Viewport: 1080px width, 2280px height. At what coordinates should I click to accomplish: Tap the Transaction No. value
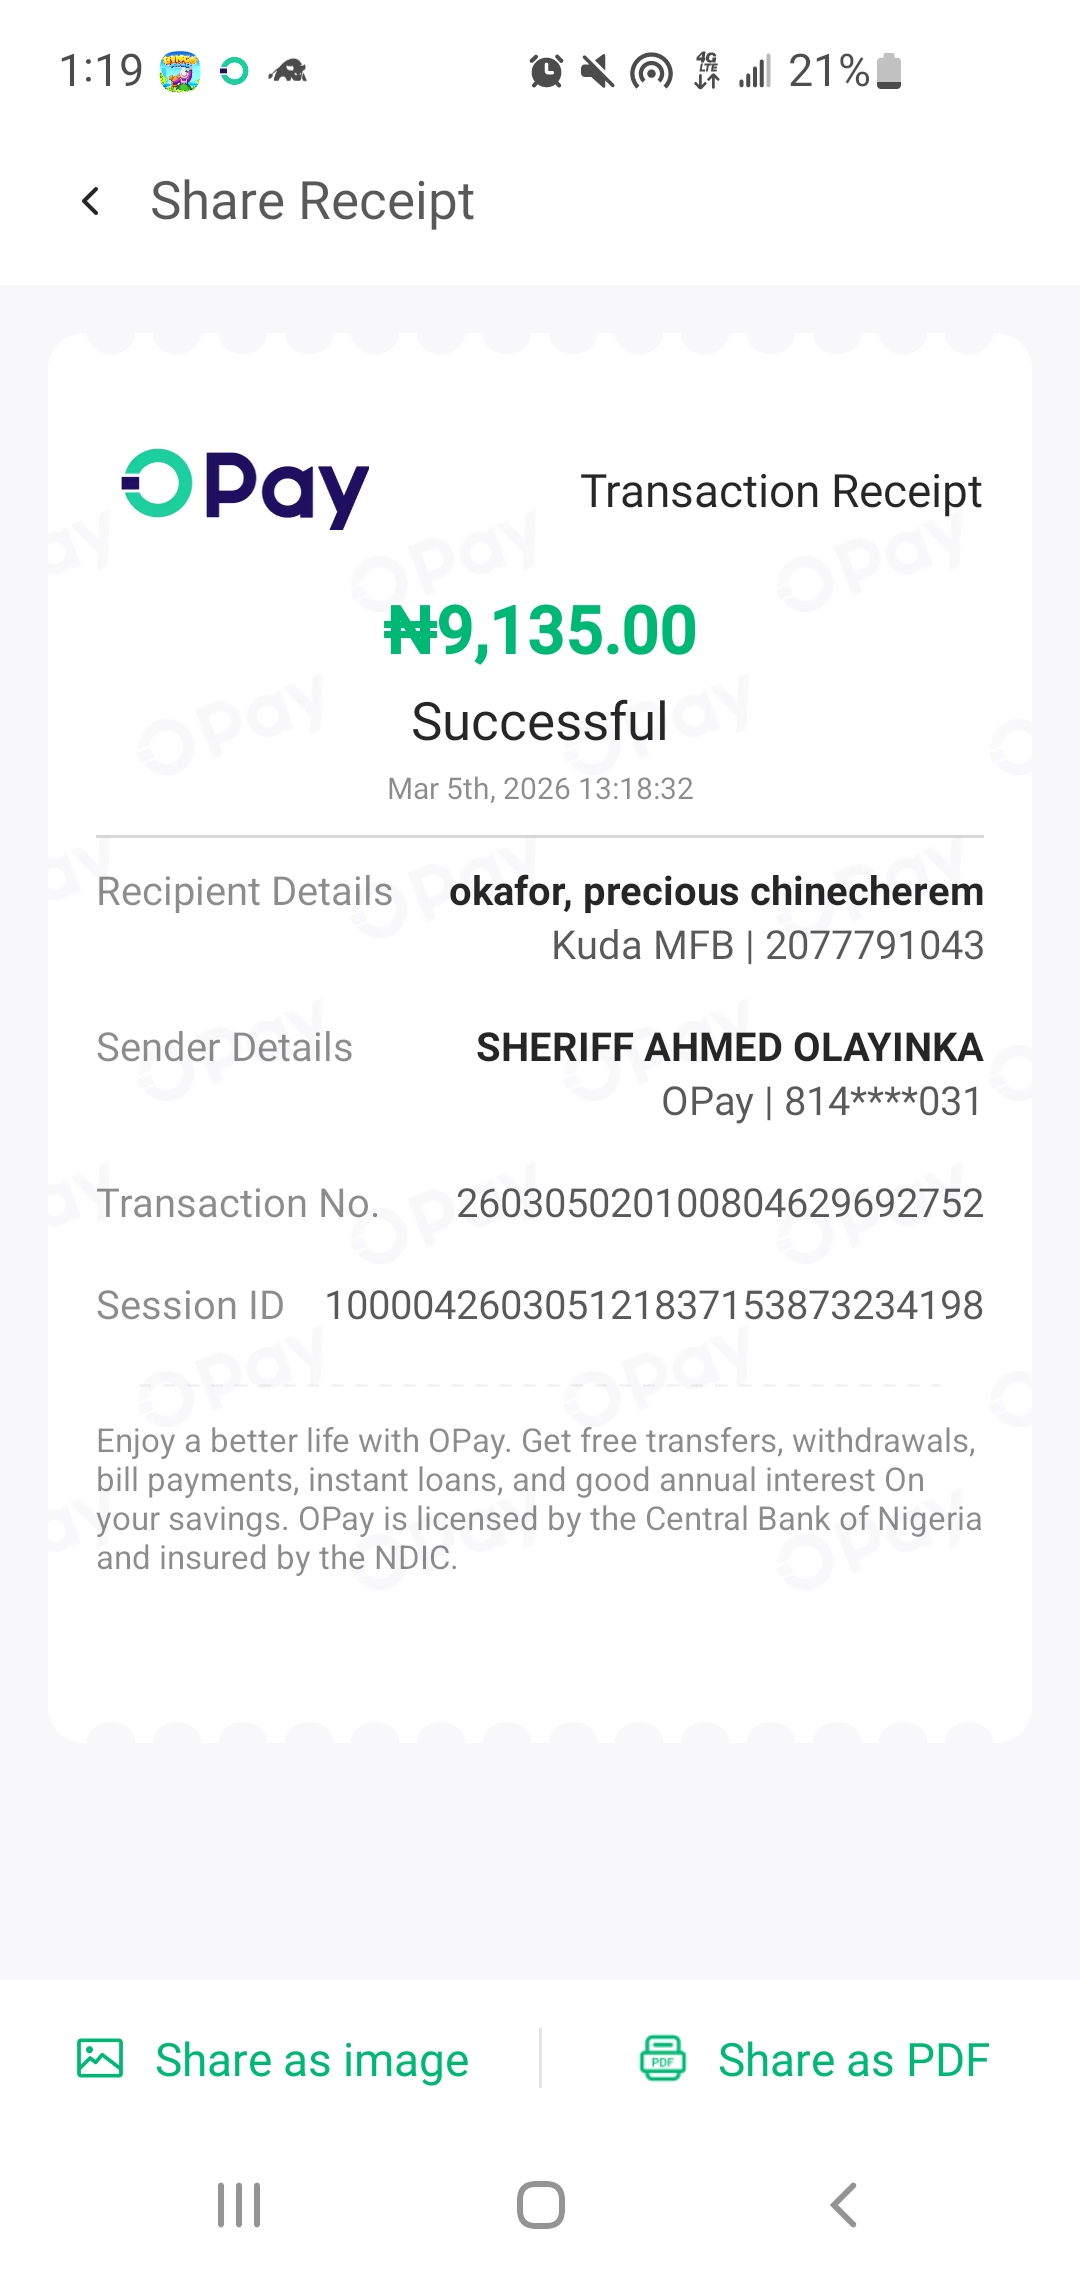coord(720,1204)
